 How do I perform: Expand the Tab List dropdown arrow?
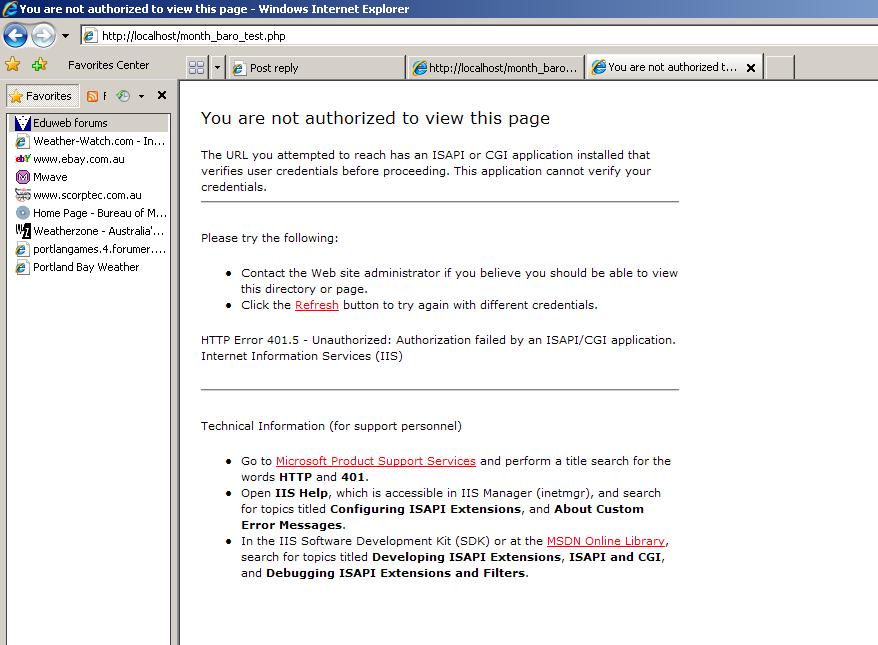(217, 68)
